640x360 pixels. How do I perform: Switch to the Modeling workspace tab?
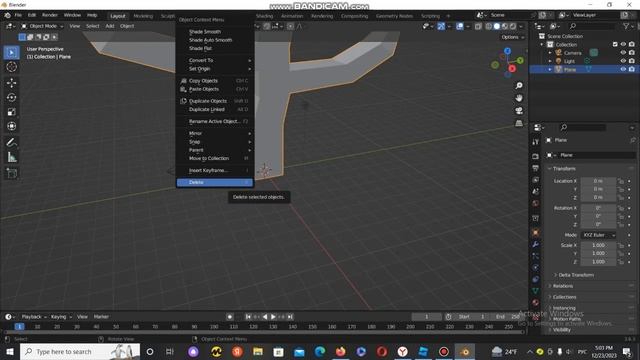point(143,16)
